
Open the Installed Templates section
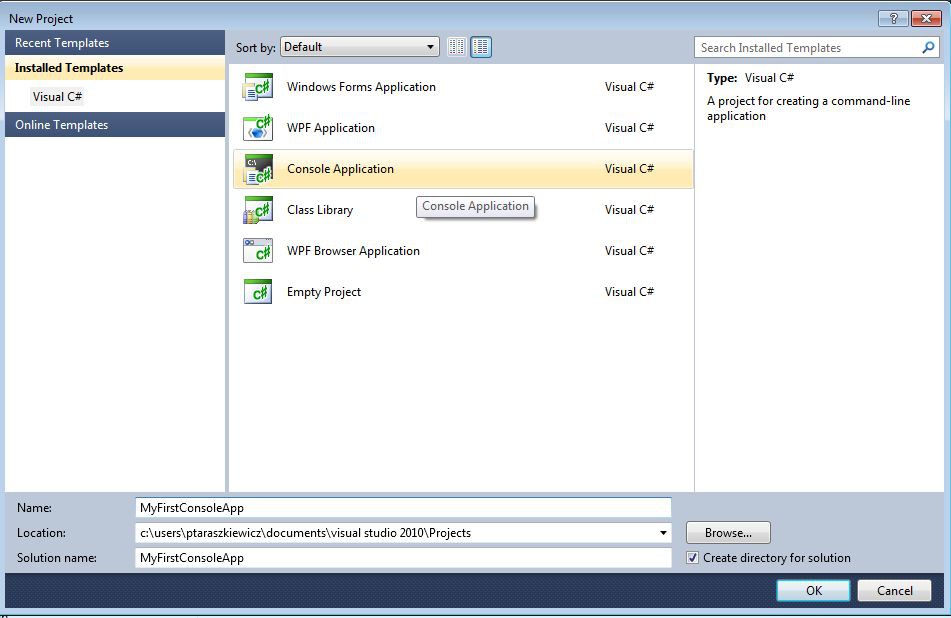[115, 68]
